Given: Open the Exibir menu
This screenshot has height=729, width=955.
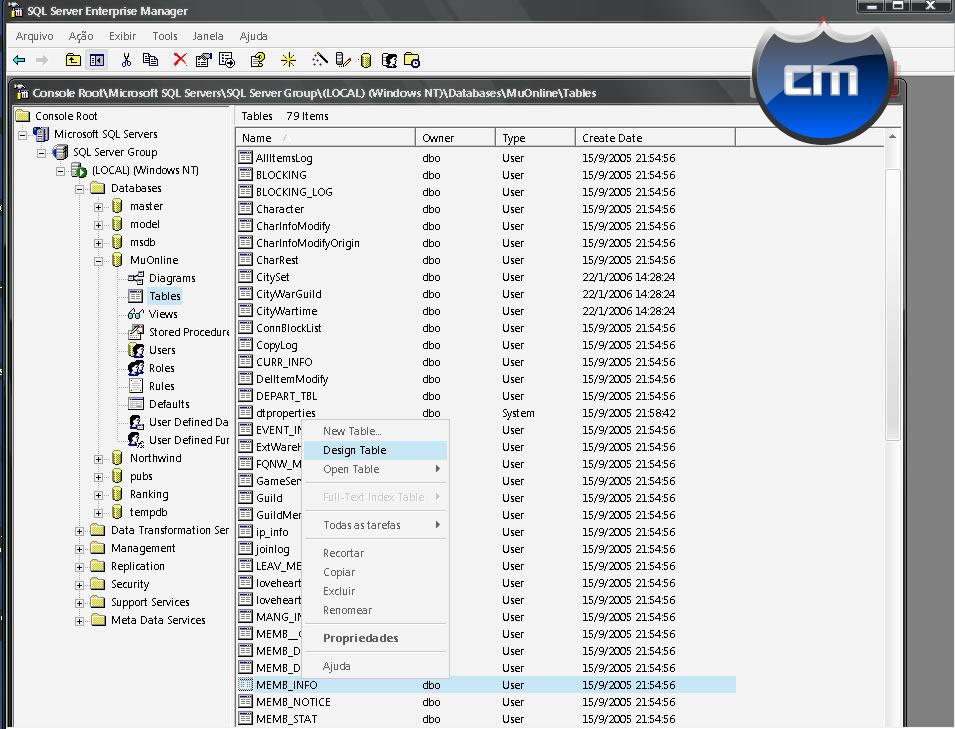Looking at the screenshot, I should click(122, 36).
